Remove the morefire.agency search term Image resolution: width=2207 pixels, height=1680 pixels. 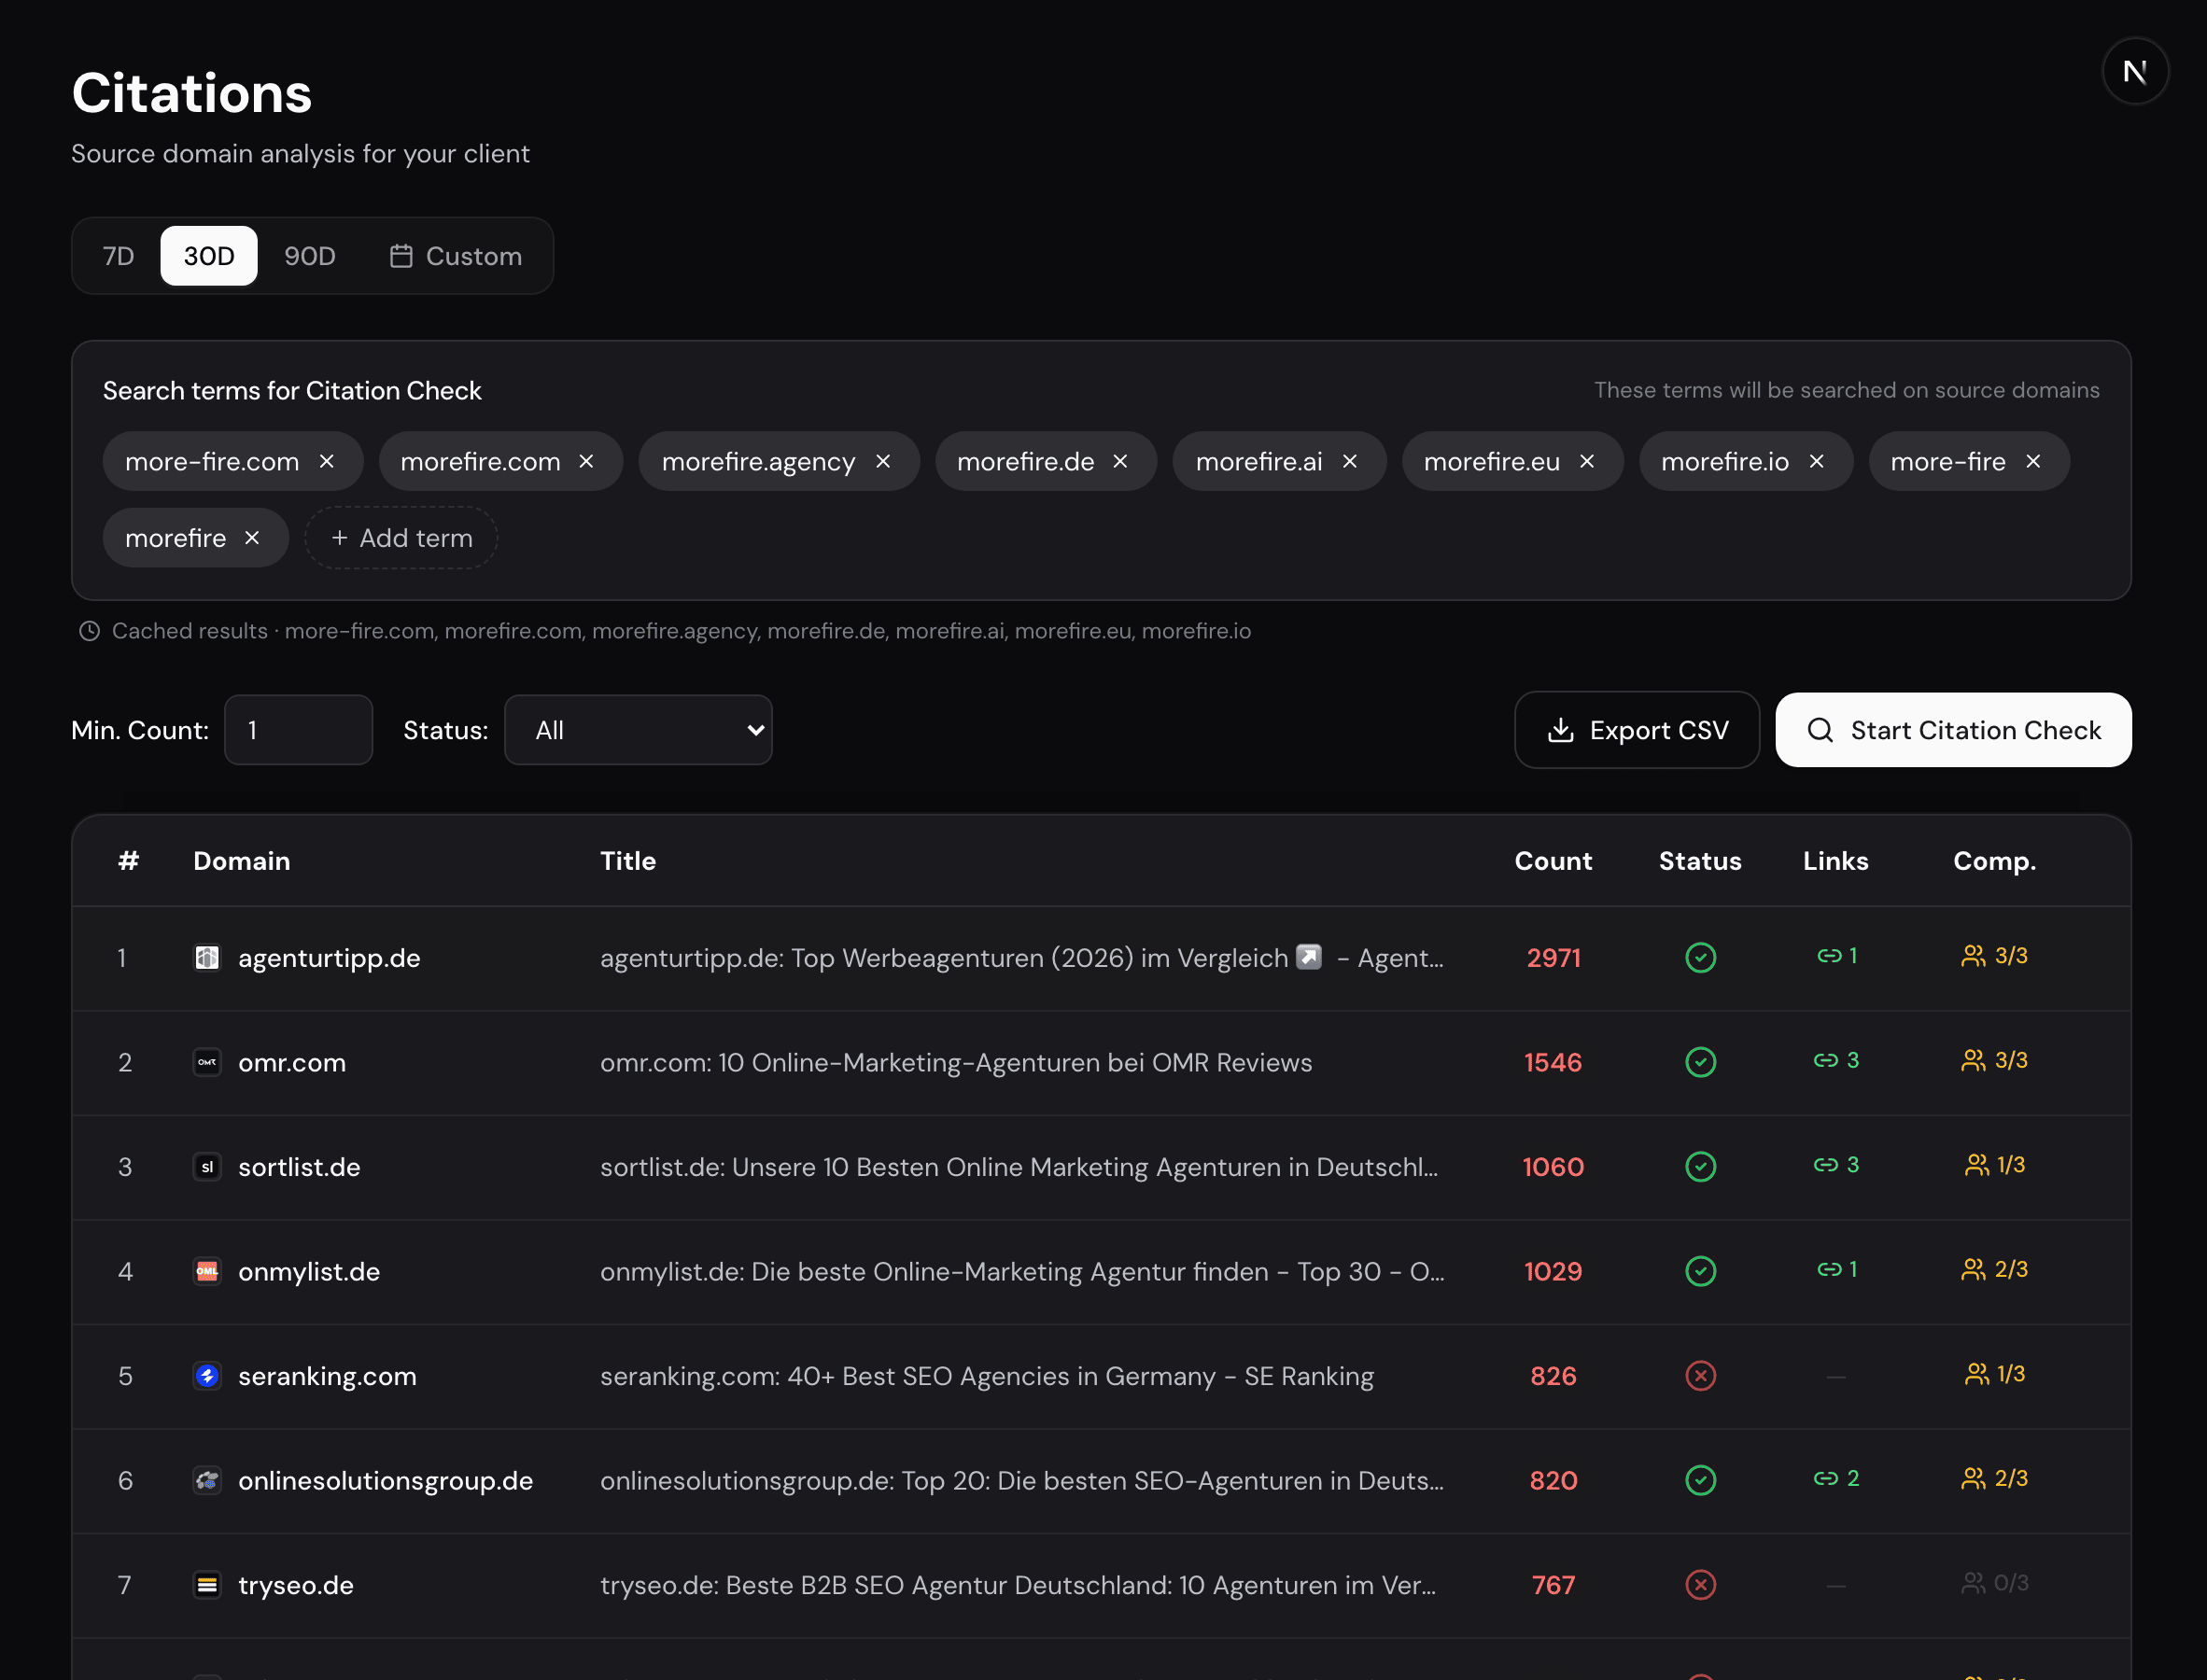tap(883, 461)
